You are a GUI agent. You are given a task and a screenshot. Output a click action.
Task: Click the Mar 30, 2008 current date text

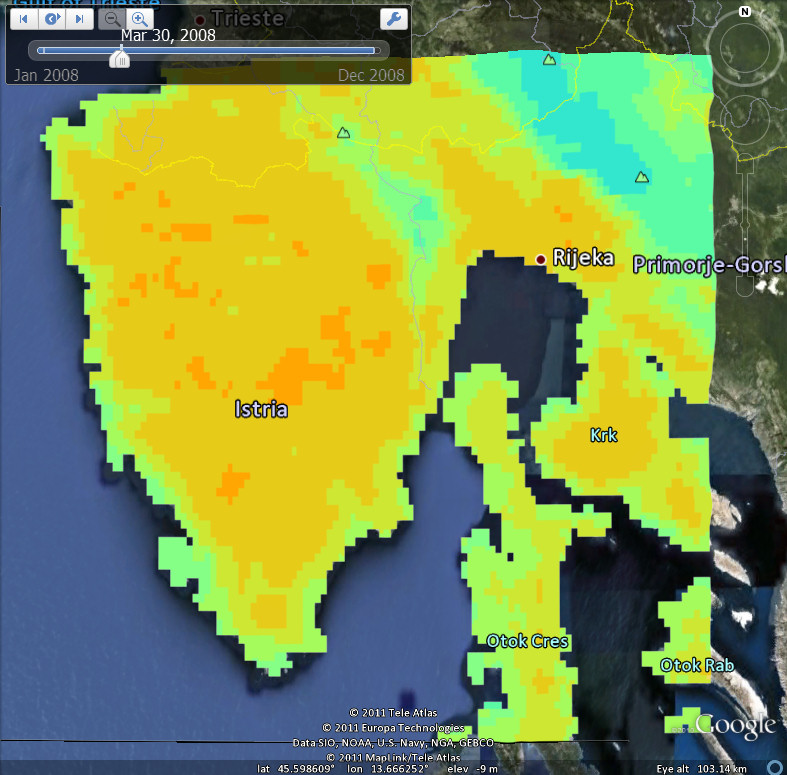pyautogui.click(x=168, y=35)
